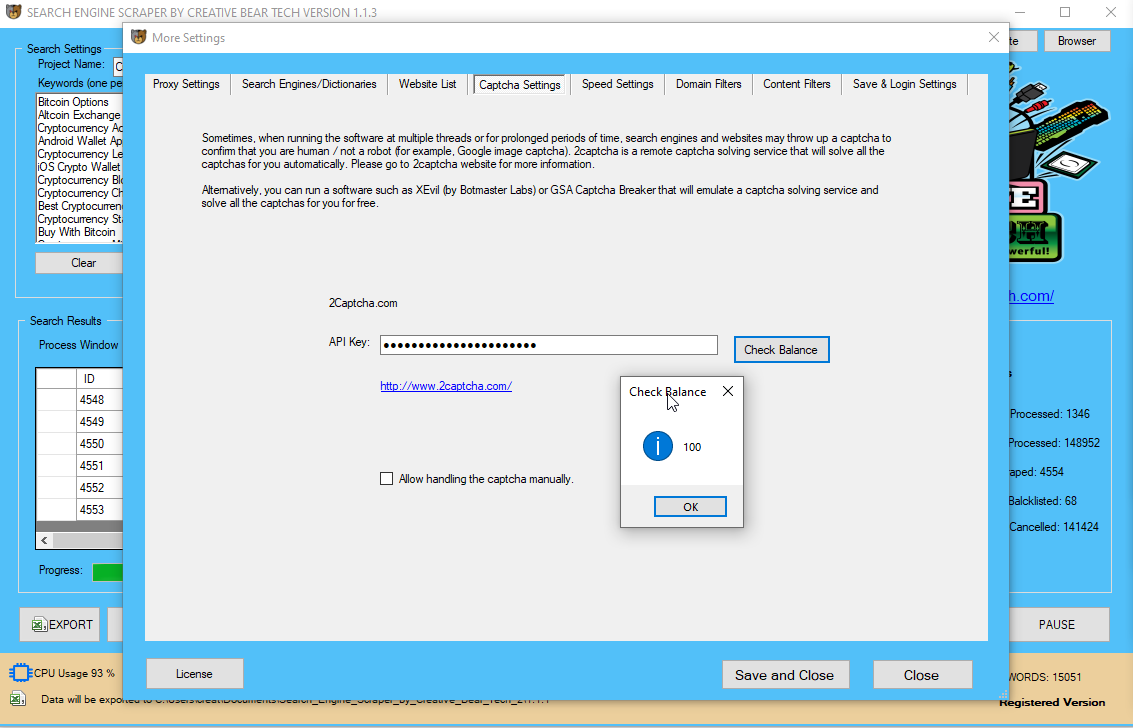This screenshot has width=1133, height=728.
Task: Click the bear icon on the More Settings dialog
Action: click(138, 37)
